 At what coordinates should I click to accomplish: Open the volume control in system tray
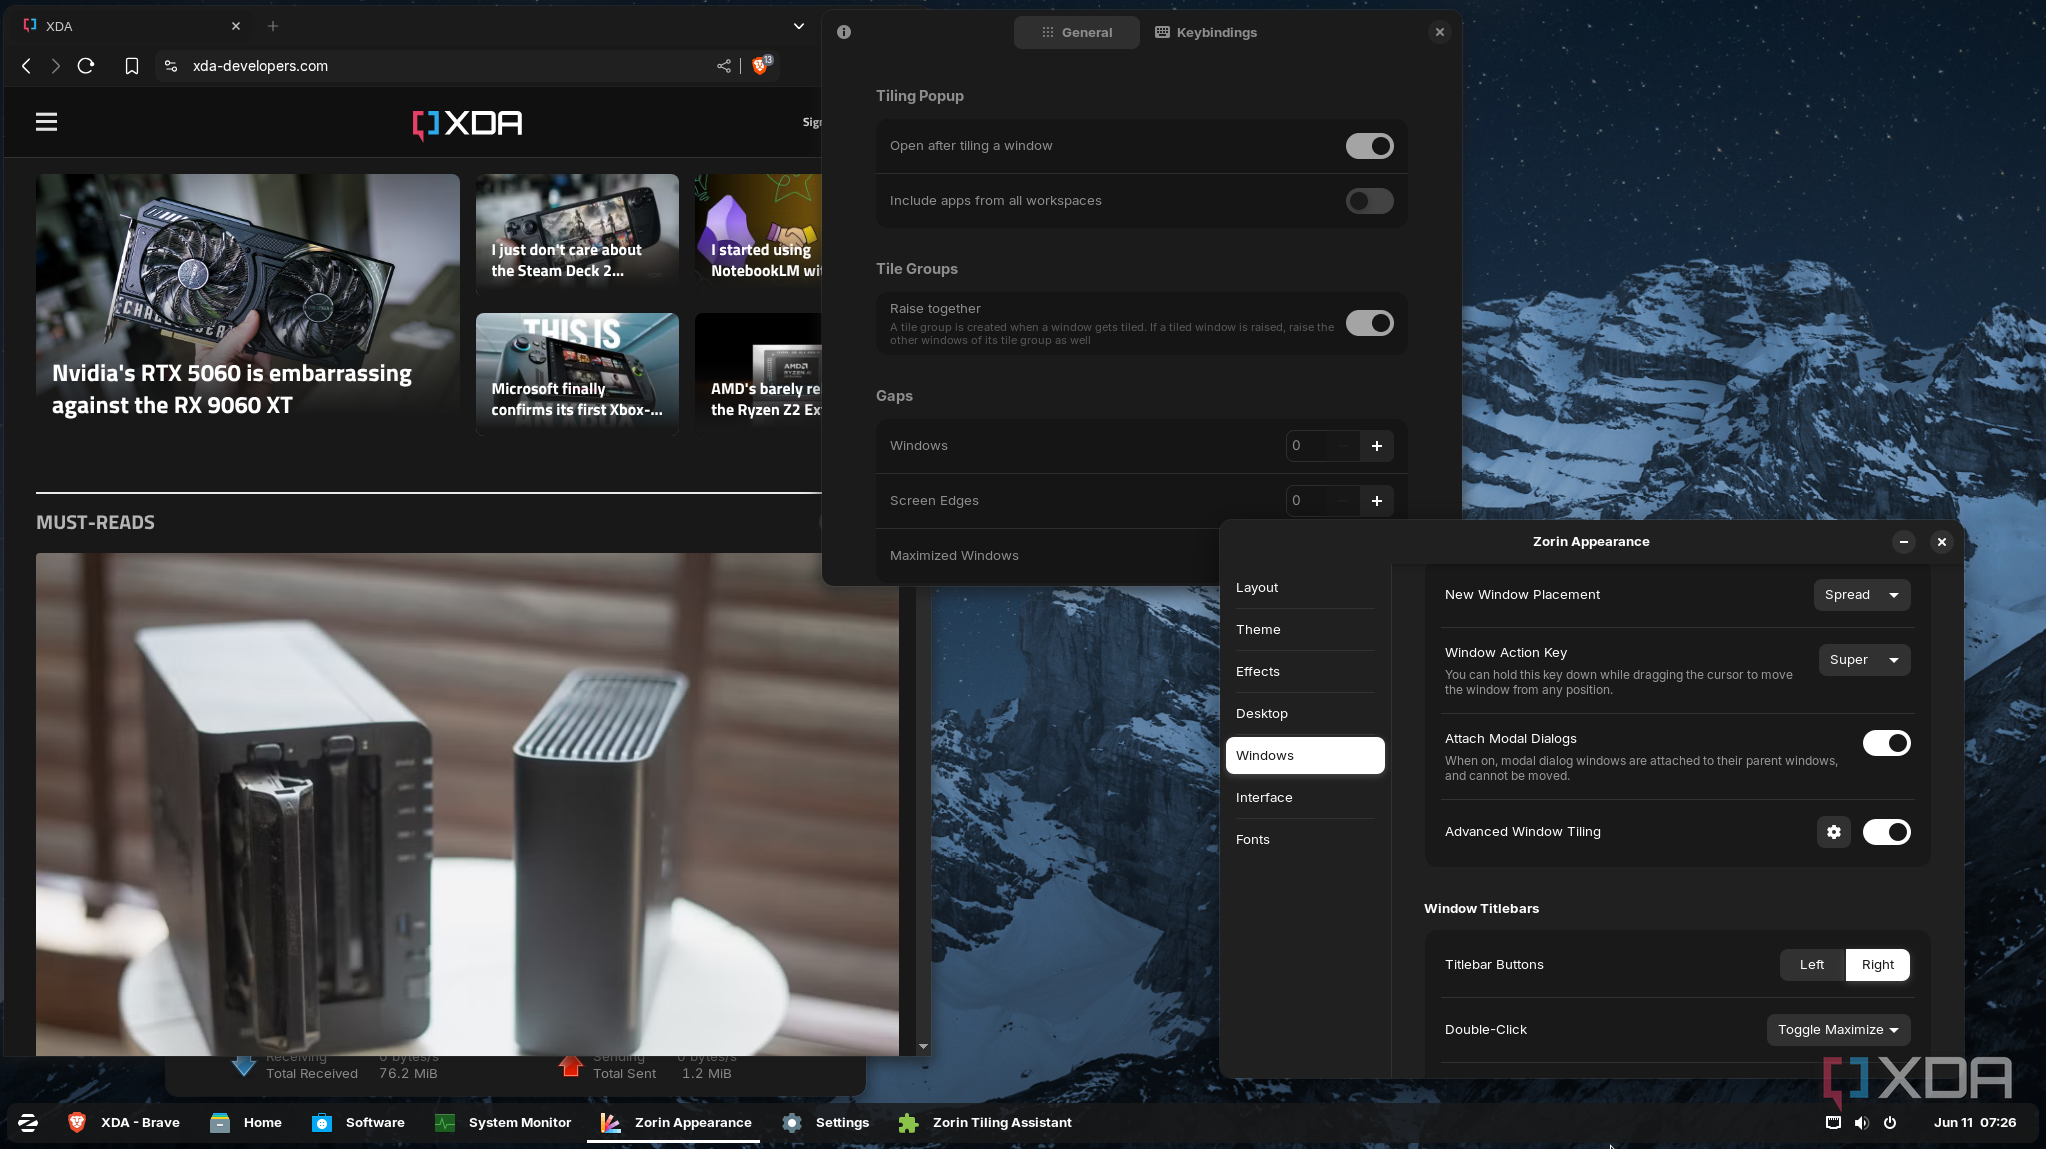[1861, 1123]
